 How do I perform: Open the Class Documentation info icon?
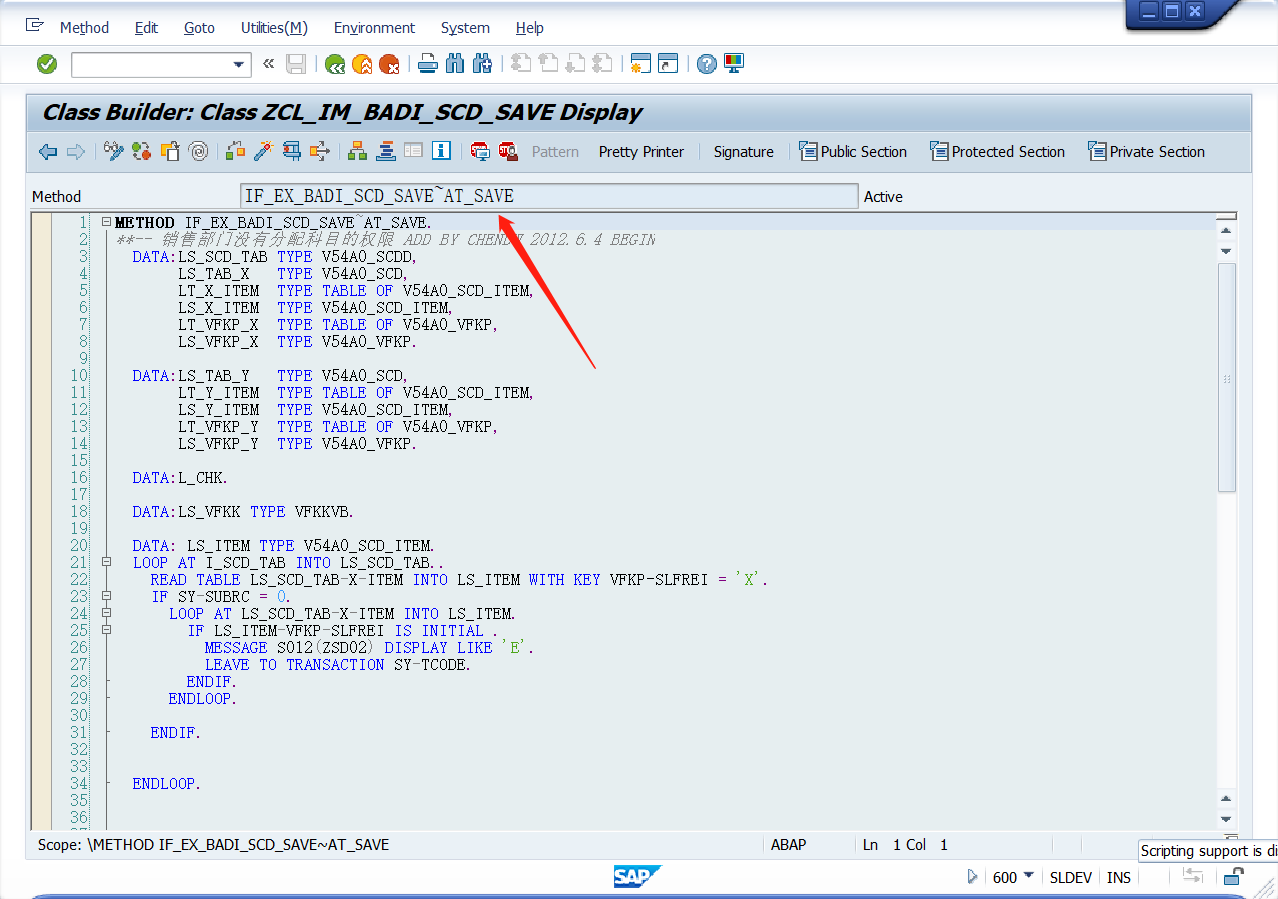pyautogui.click(x=440, y=151)
